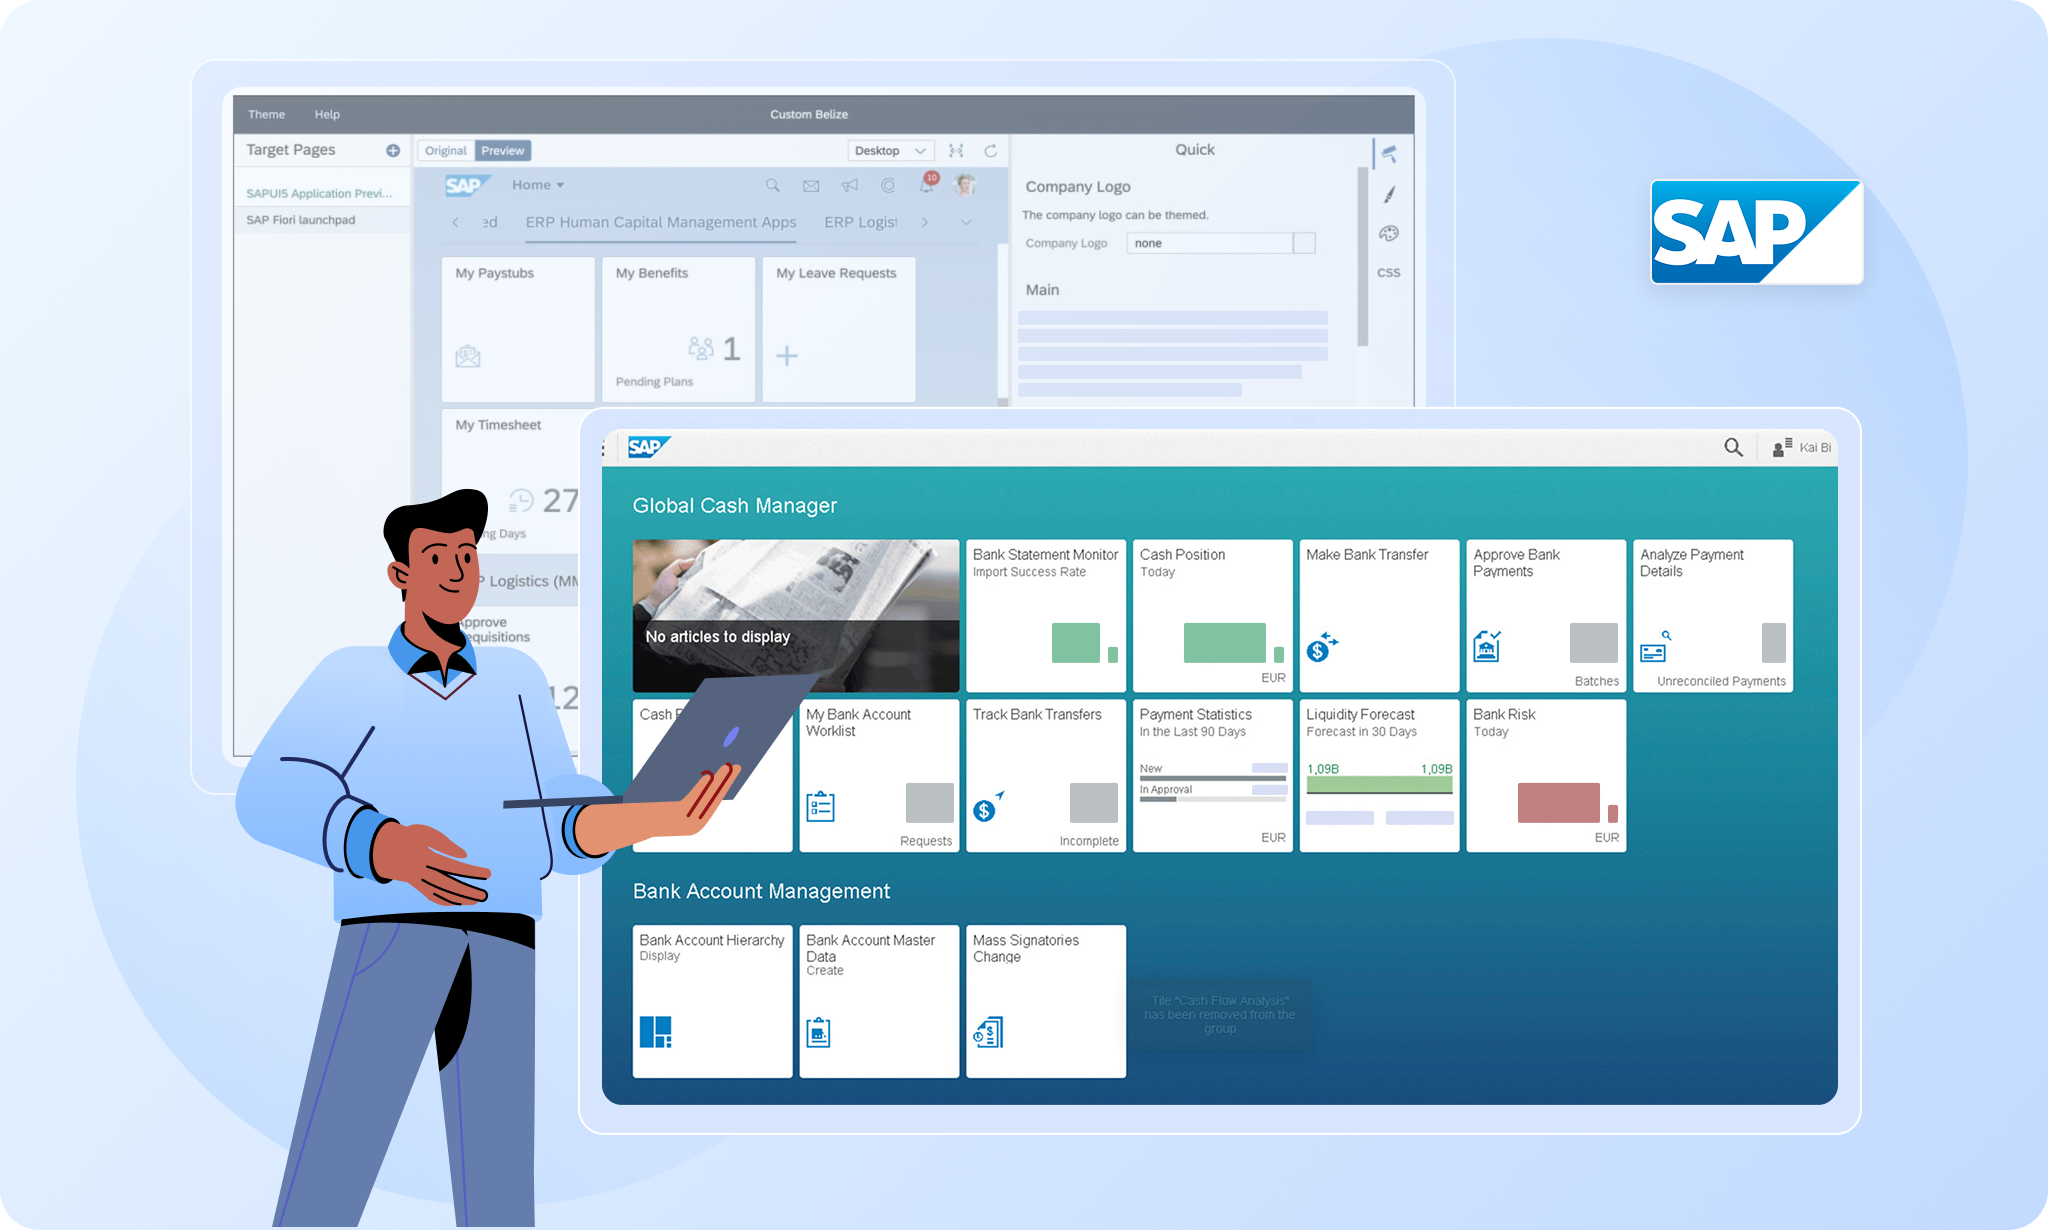Click the 'Bank Account Management' heading
Screen dimensions: 2048x1230
pos(761,891)
